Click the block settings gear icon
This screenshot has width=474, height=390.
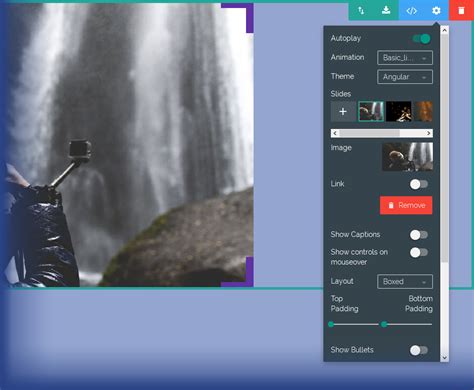pos(436,11)
